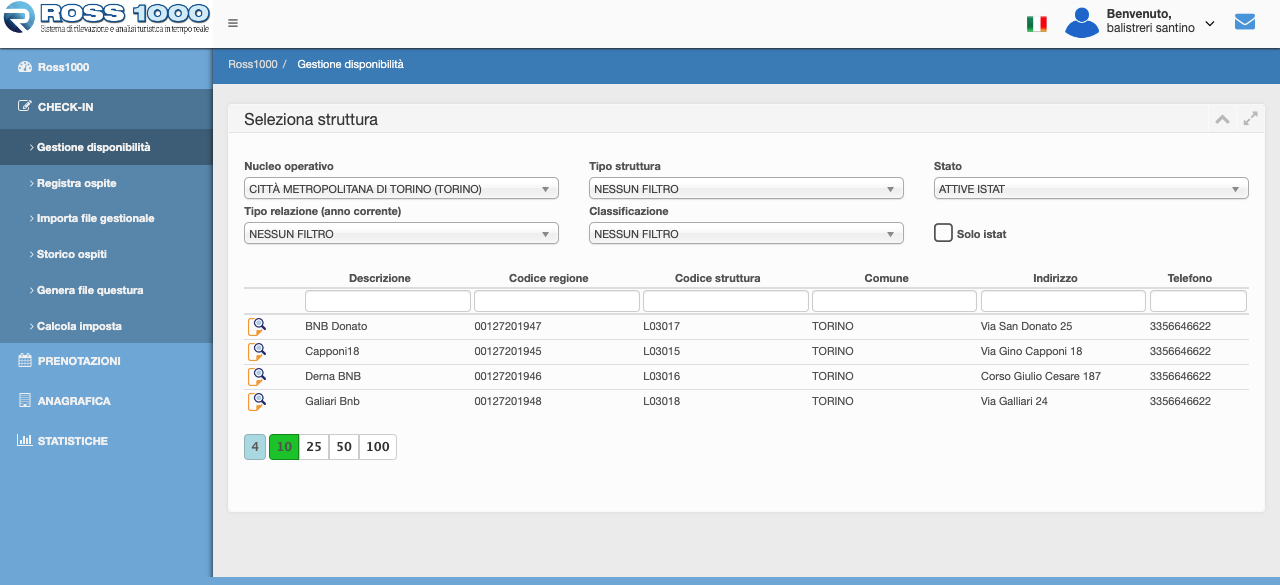Open the Stato dropdown
The height and width of the screenshot is (585, 1280).
(x=1091, y=188)
